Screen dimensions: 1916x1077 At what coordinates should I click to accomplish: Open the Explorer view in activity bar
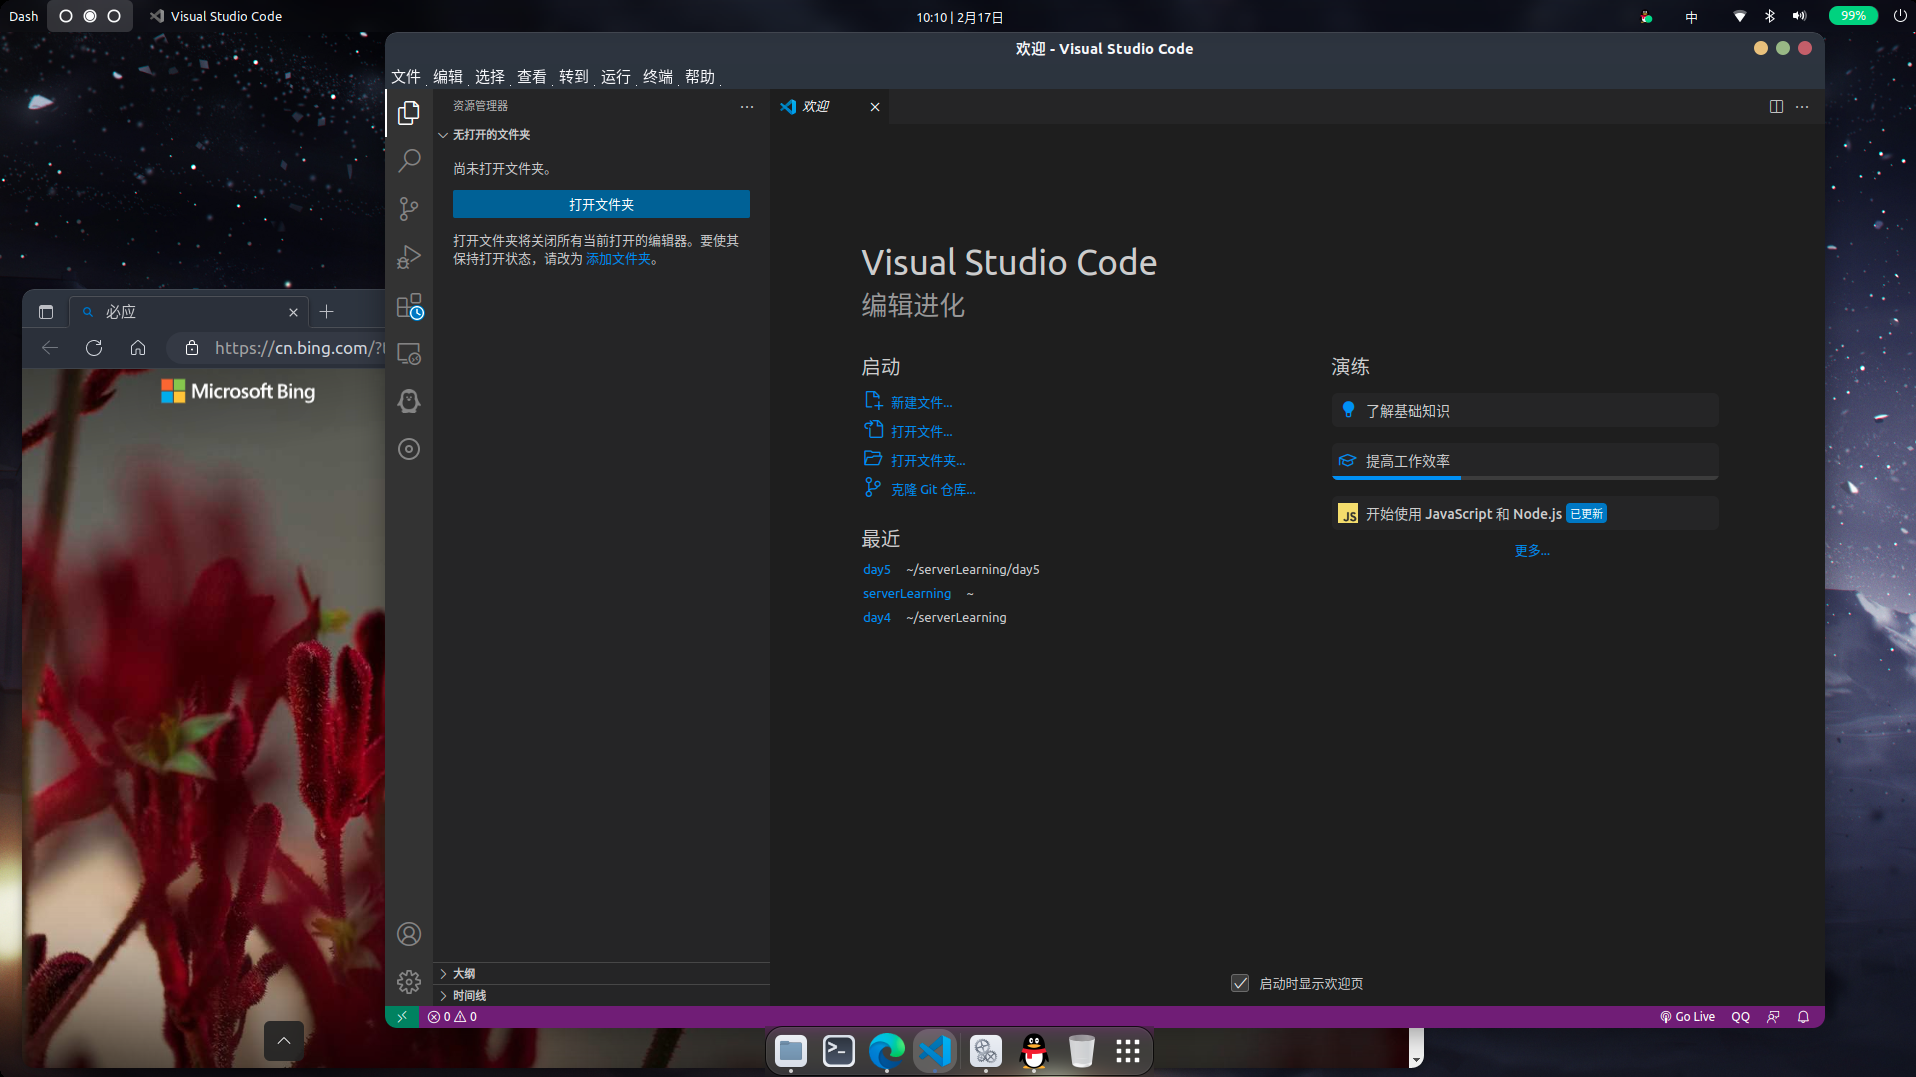tap(409, 113)
